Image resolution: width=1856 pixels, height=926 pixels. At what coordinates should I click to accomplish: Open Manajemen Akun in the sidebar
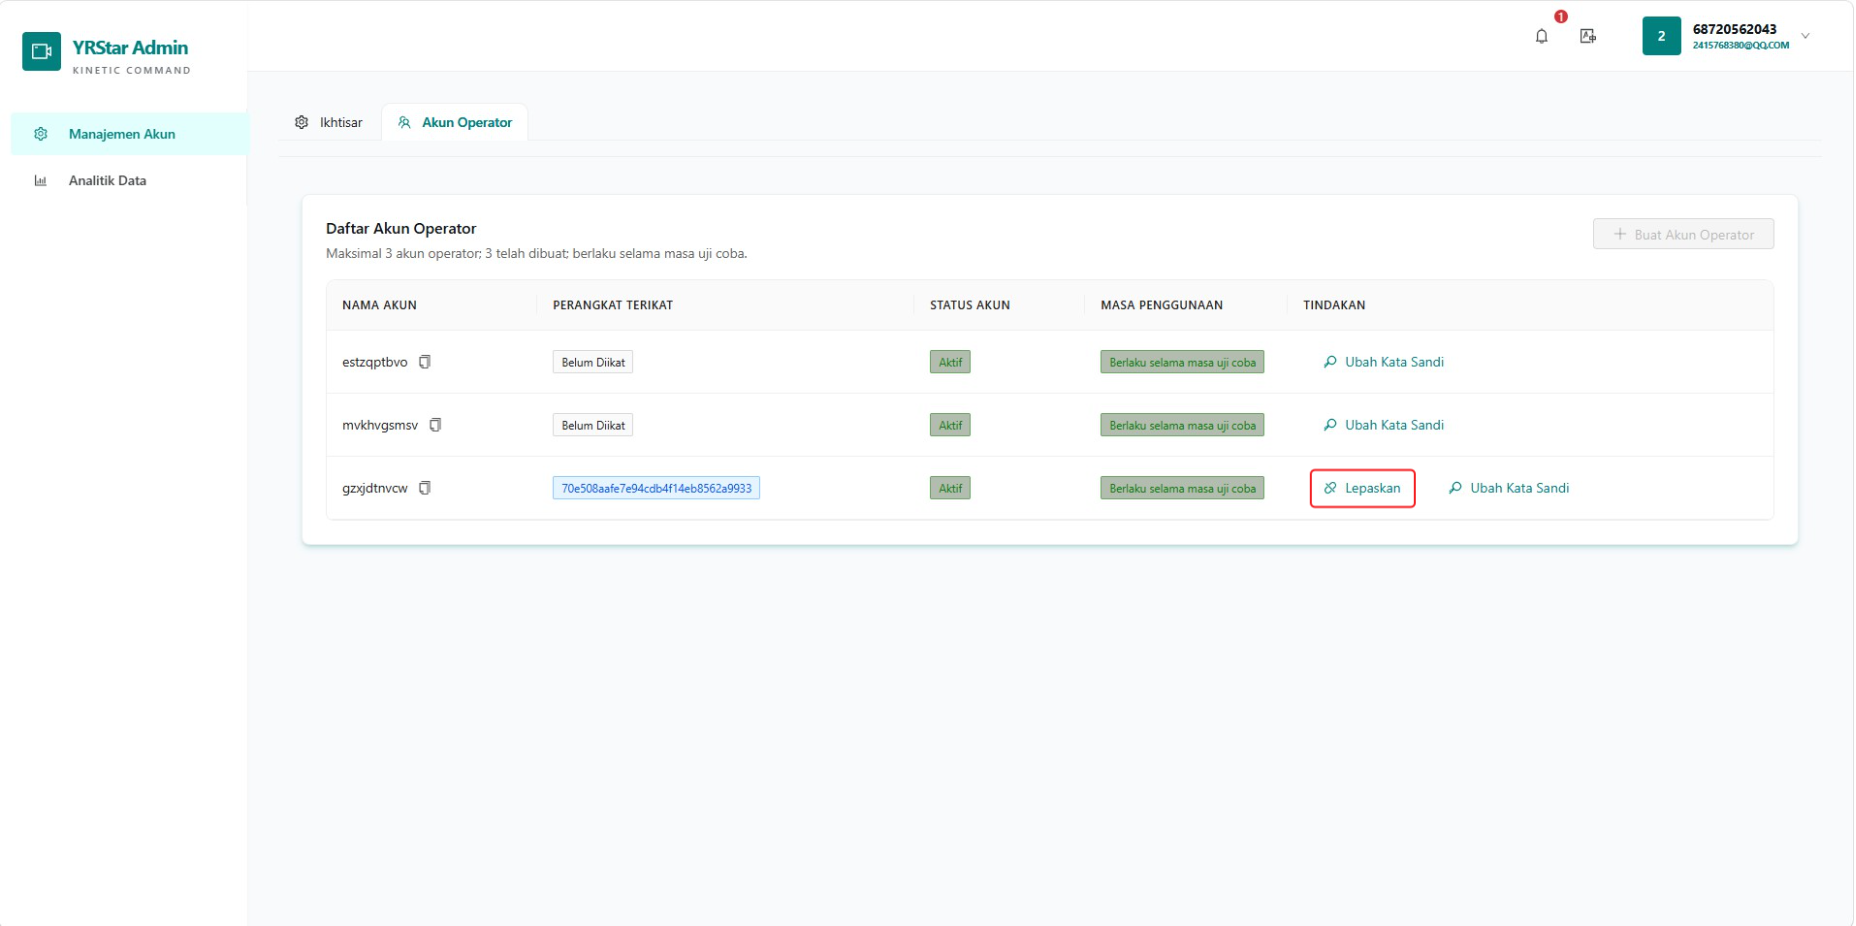click(129, 134)
